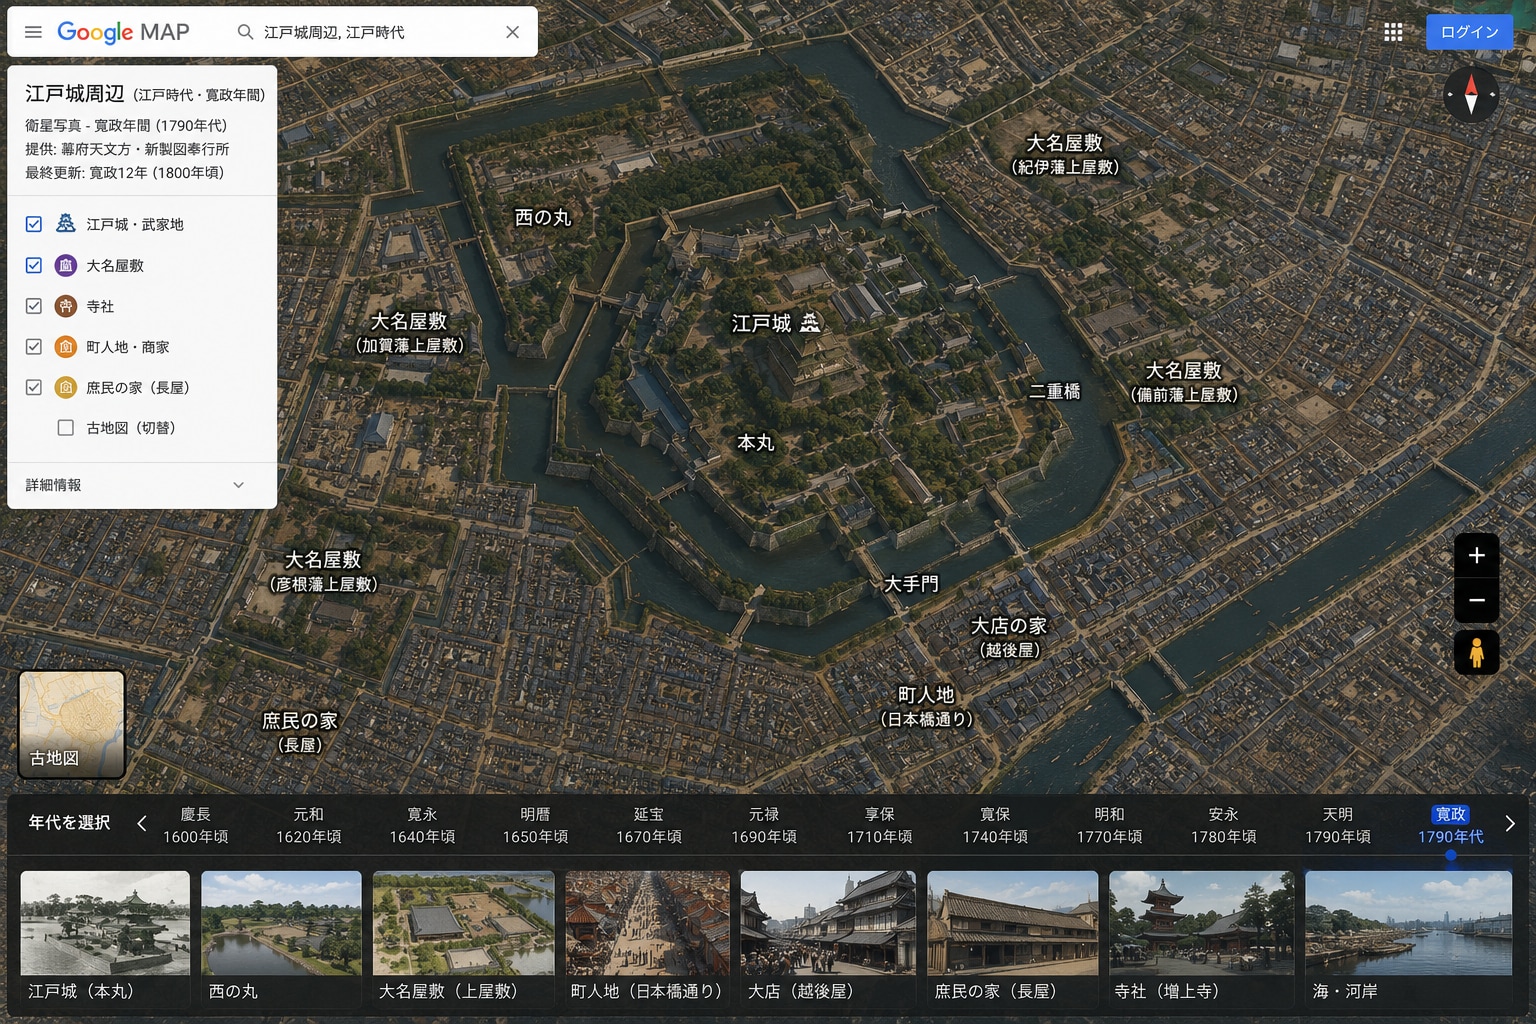Select the 元禄 1690年頃 era
The image size is (1536, 1024).
click(764, 825)
